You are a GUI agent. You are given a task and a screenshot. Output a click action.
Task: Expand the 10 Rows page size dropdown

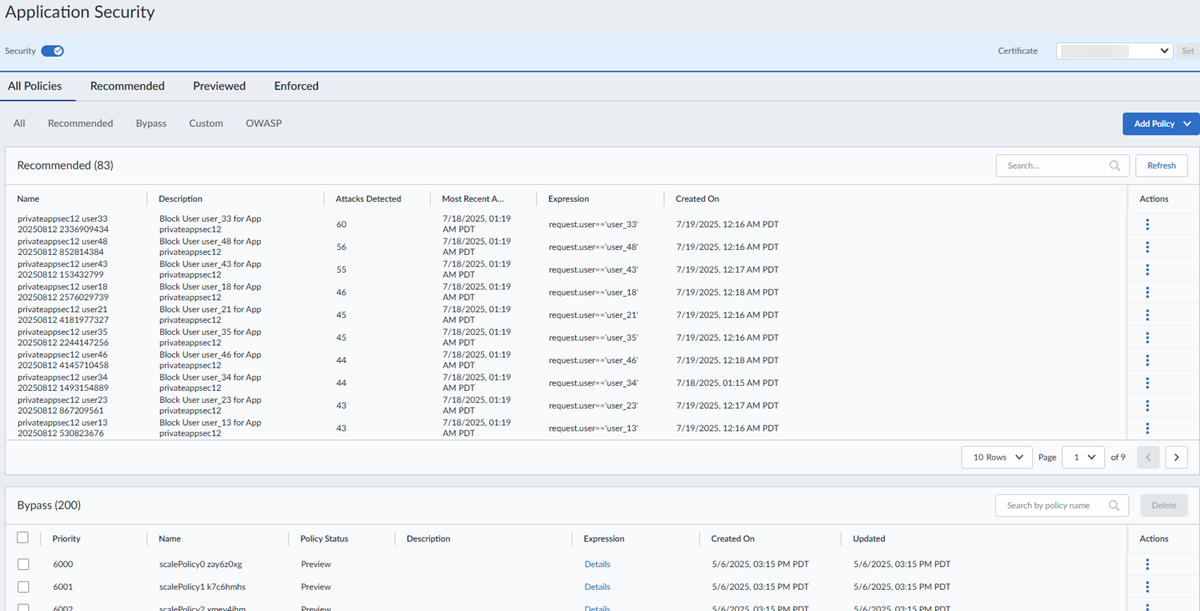coord(996,457)
